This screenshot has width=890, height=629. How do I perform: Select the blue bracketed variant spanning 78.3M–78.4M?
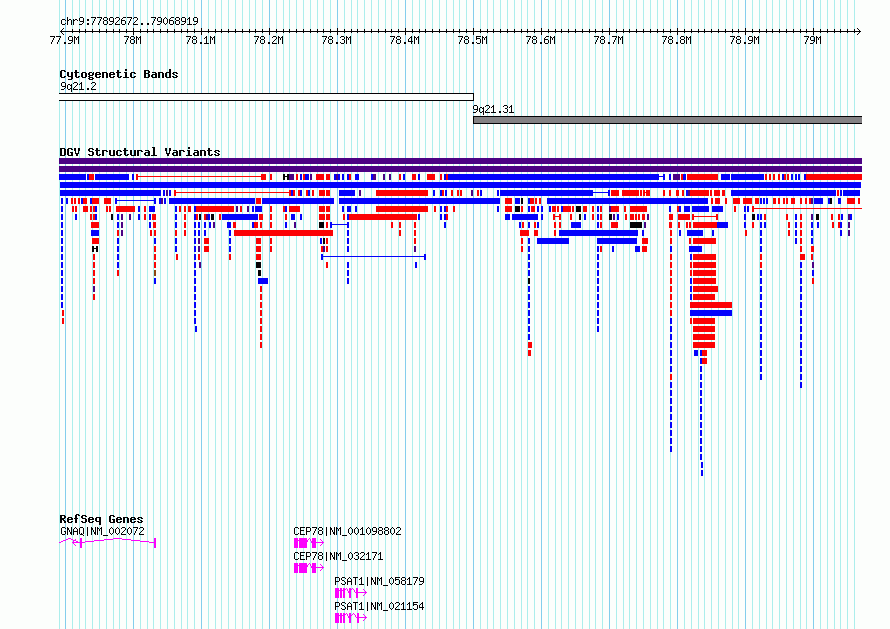pos(373,257)
